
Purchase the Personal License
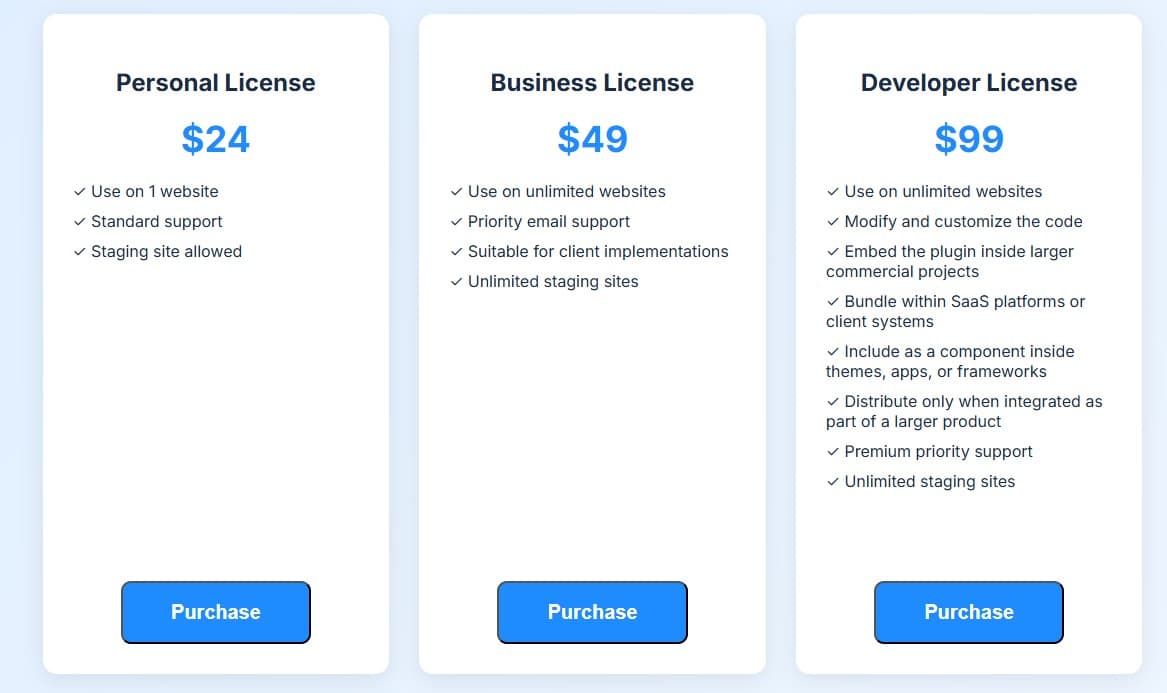216,612
